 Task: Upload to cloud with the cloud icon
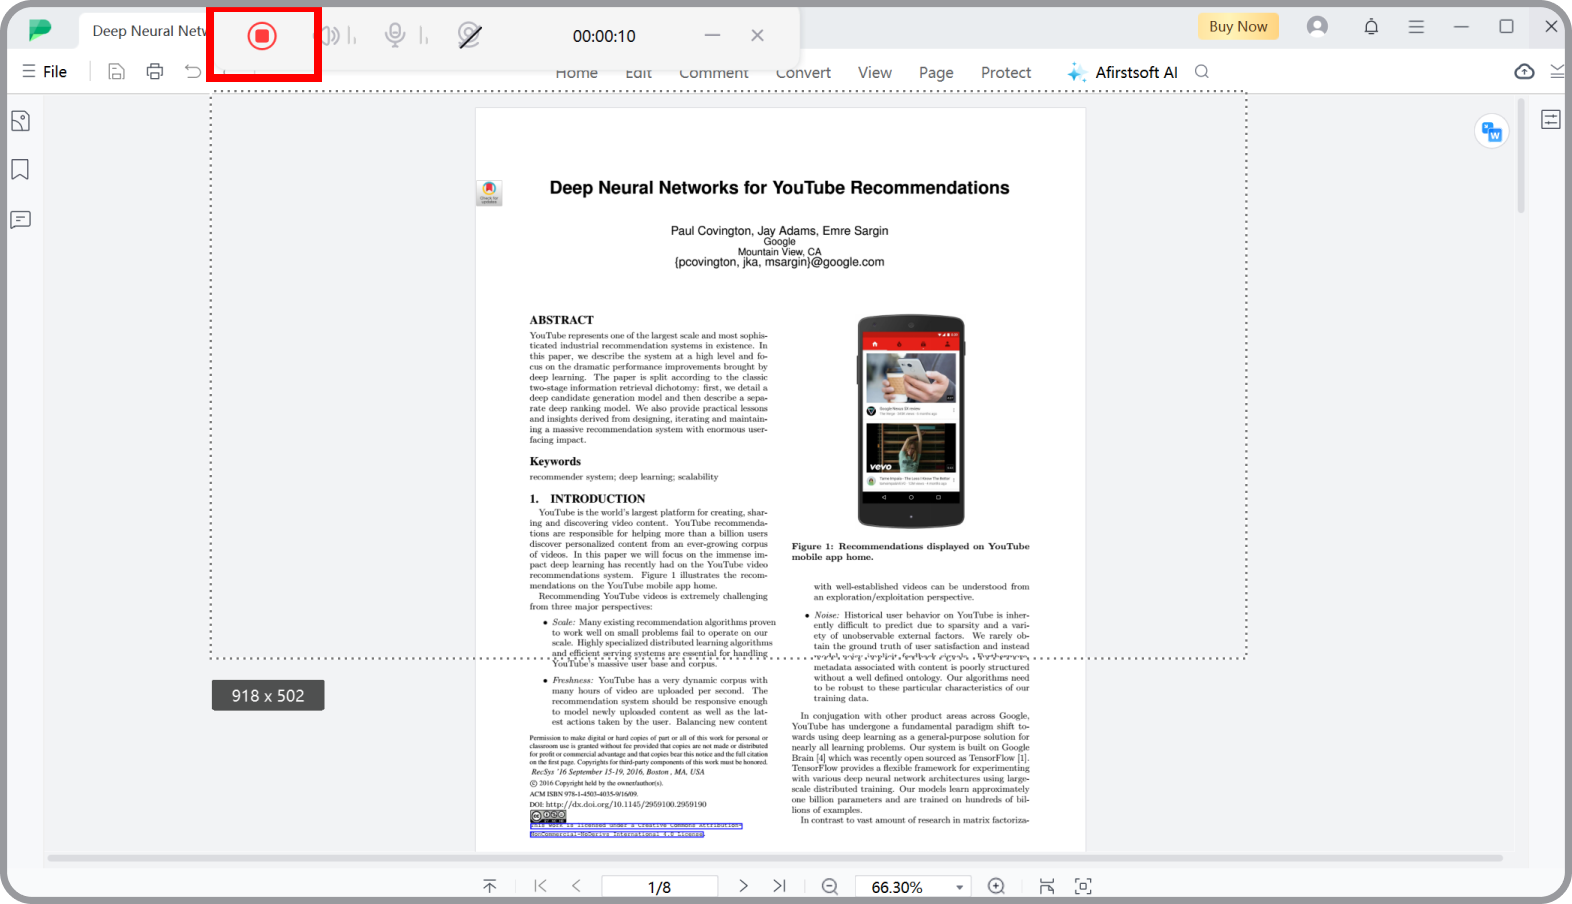coord(1524,72)
